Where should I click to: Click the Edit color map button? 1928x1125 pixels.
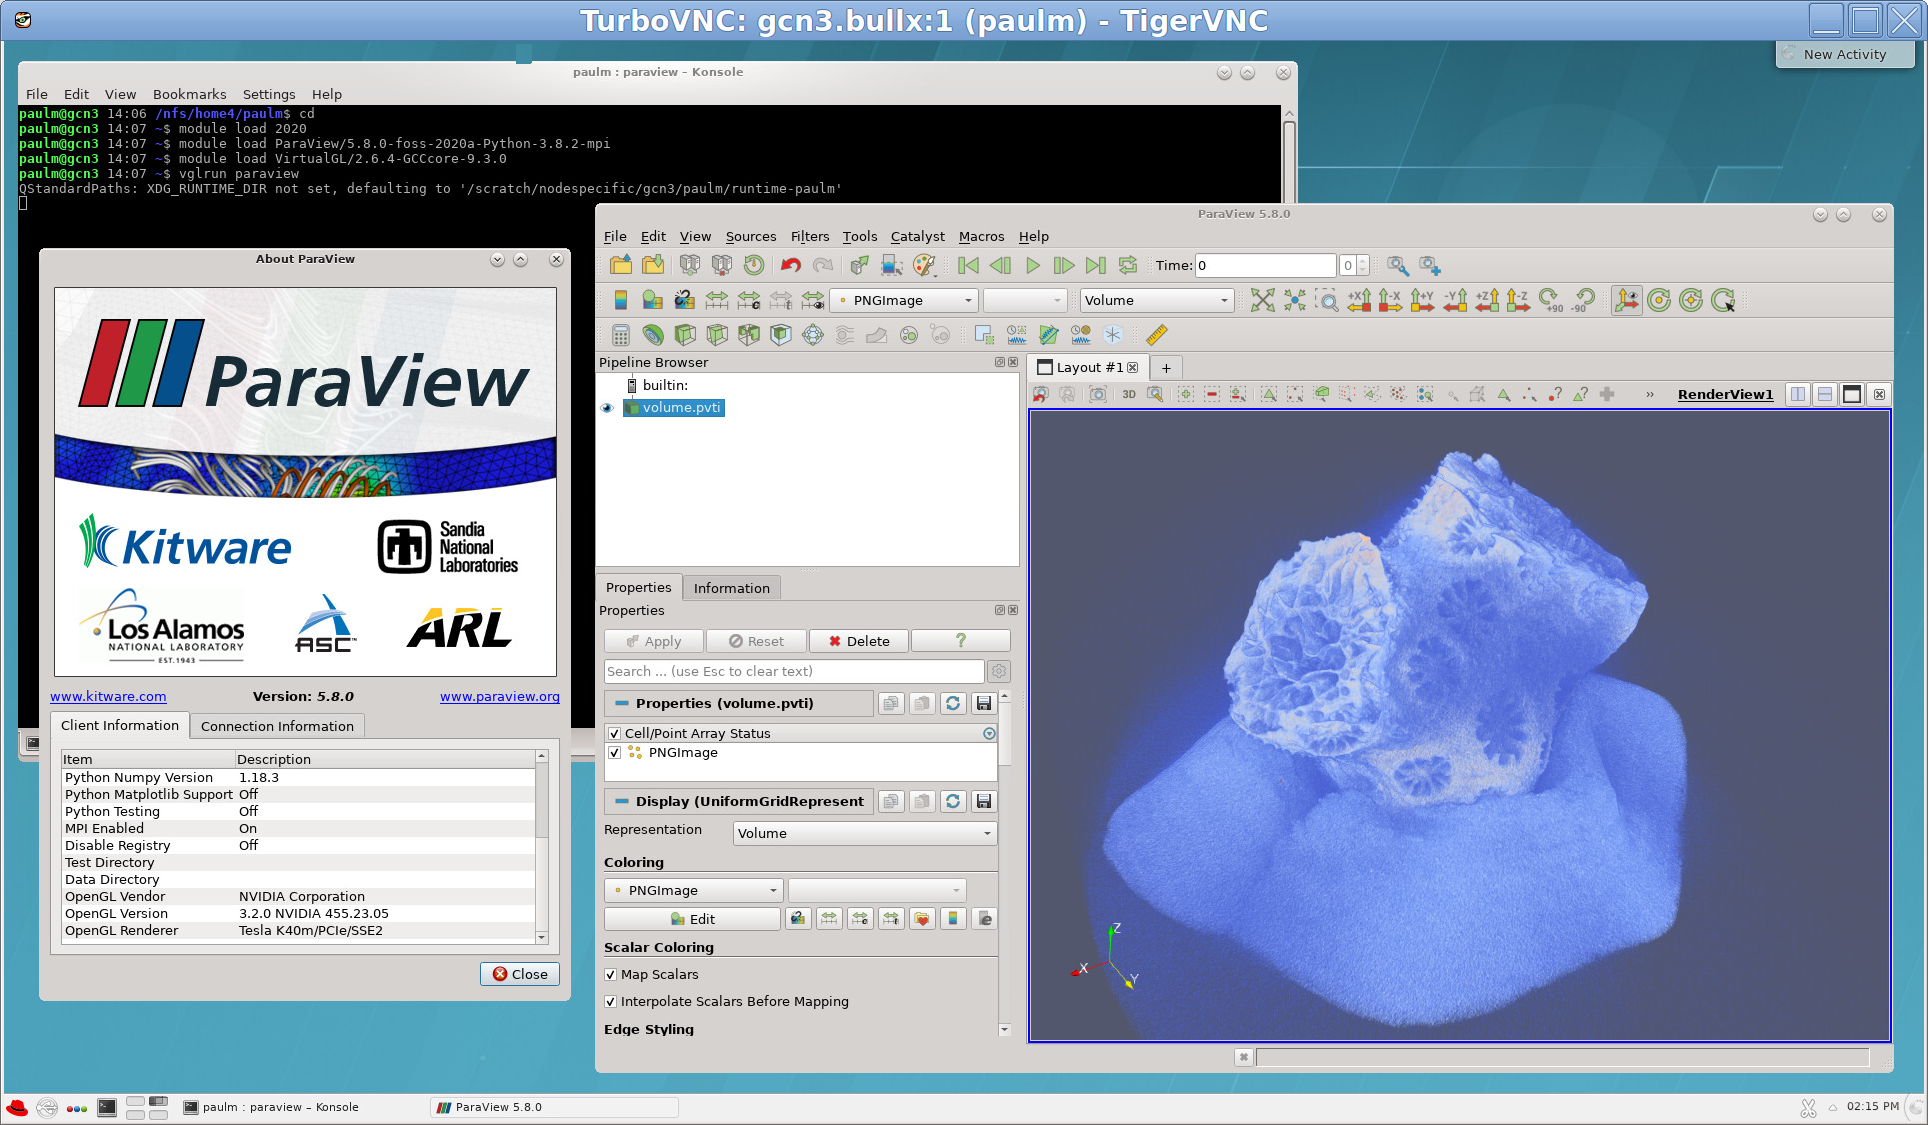click(693, 919)
